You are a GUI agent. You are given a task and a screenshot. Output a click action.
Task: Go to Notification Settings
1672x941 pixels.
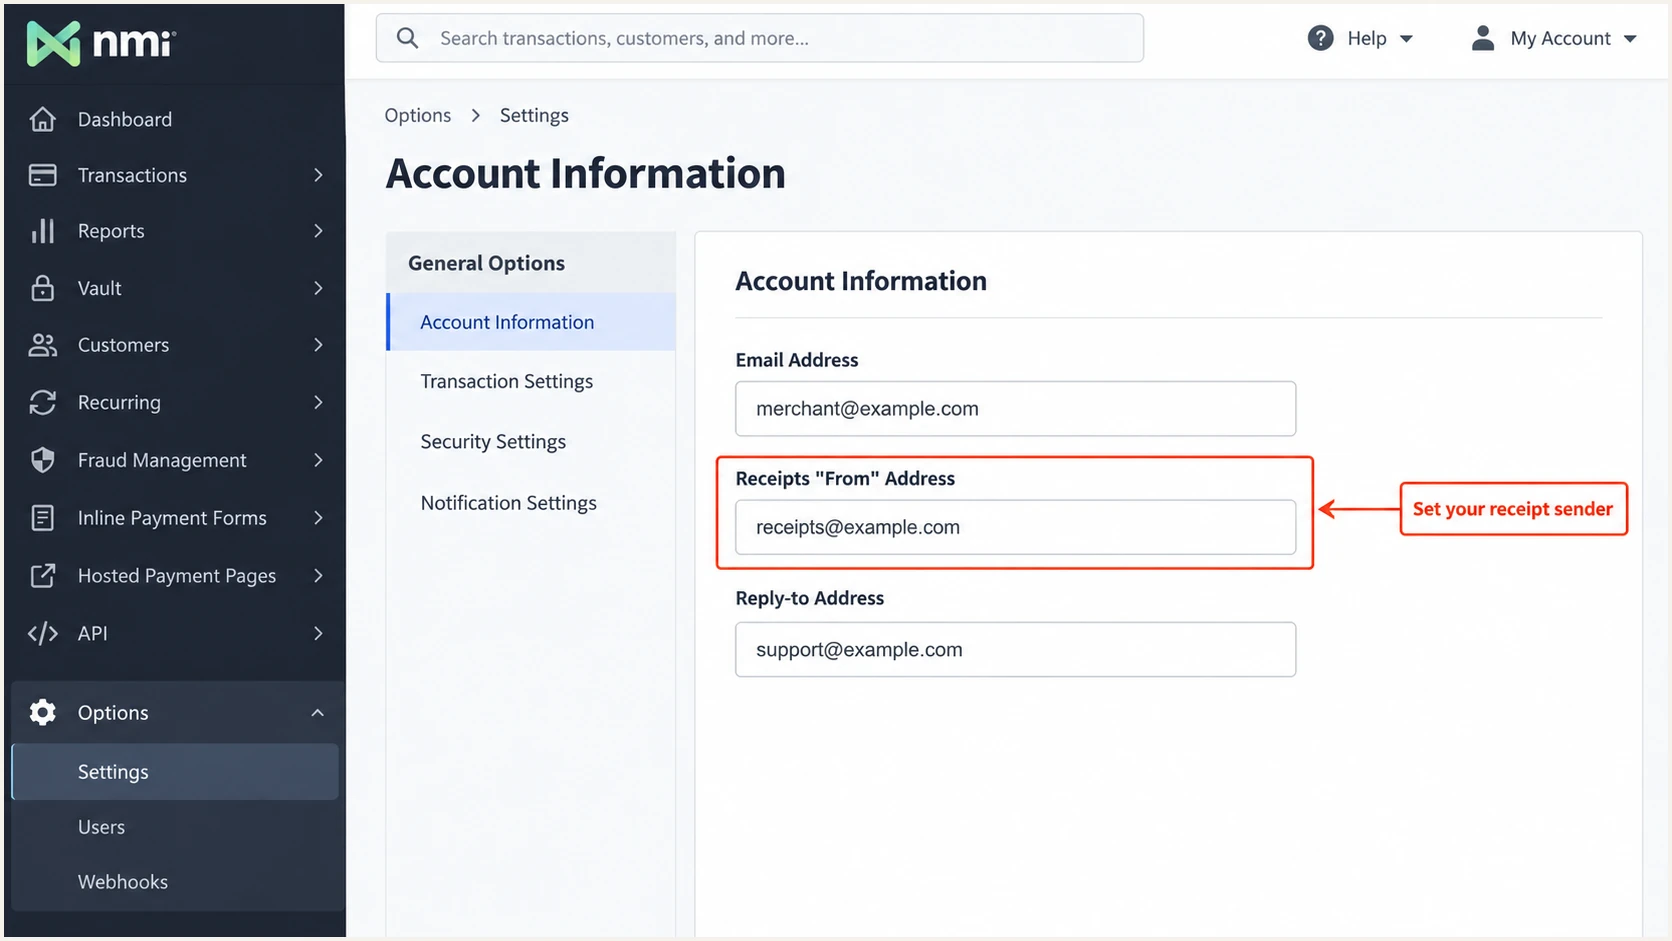(508, 503)
